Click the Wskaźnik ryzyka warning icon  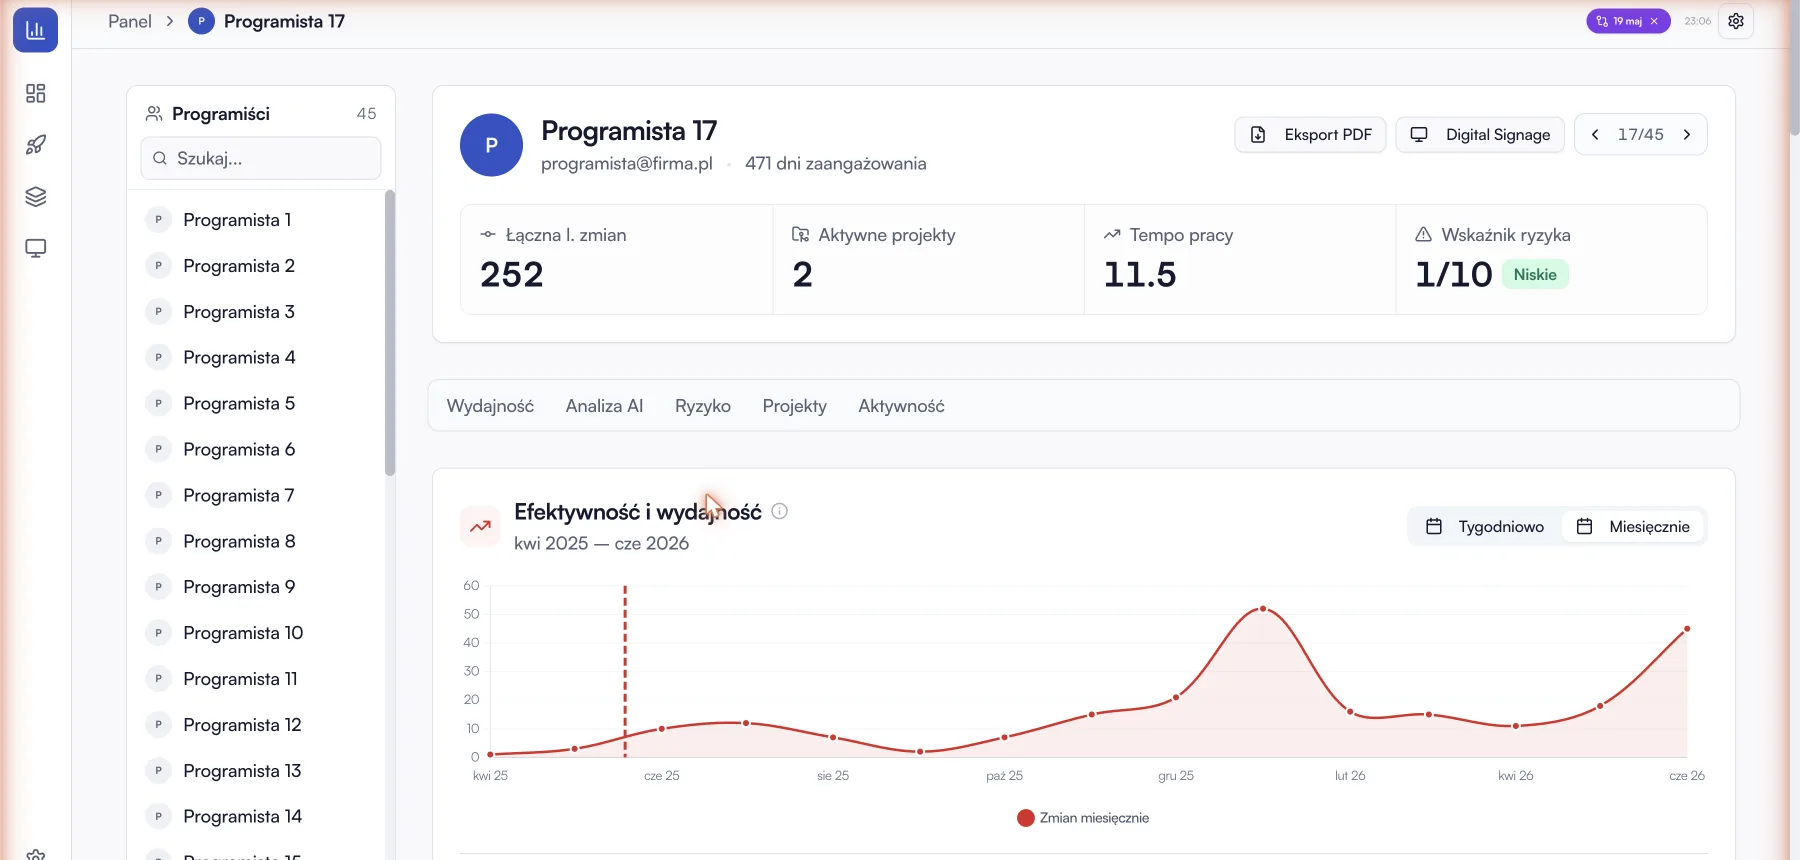tap(1423, 234)
